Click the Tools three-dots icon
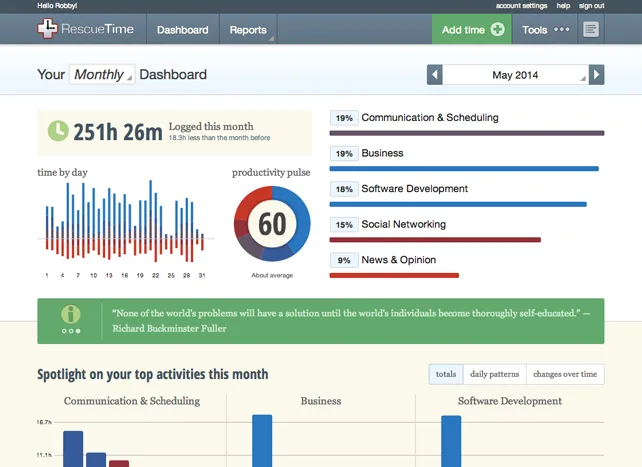642x467 pixels. tap(561, 29)
